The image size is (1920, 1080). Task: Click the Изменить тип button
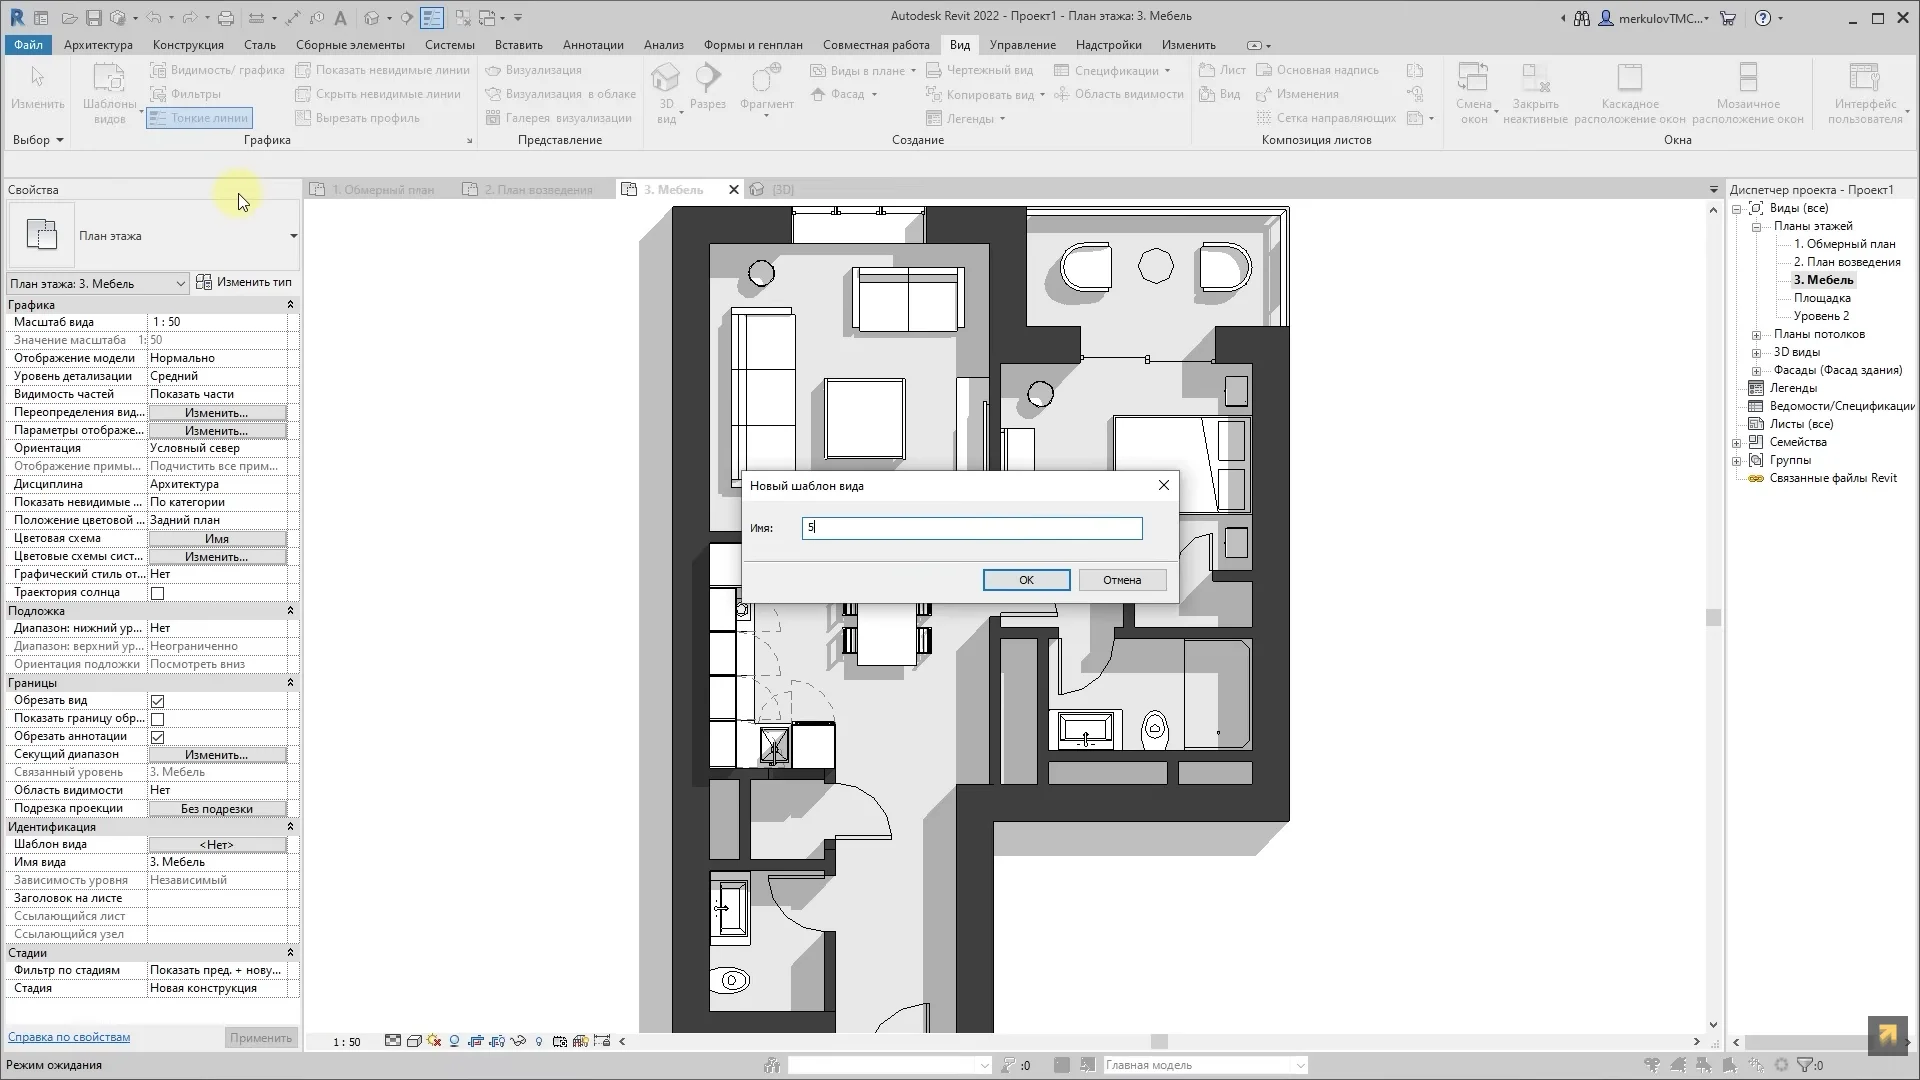coord(244,282)
